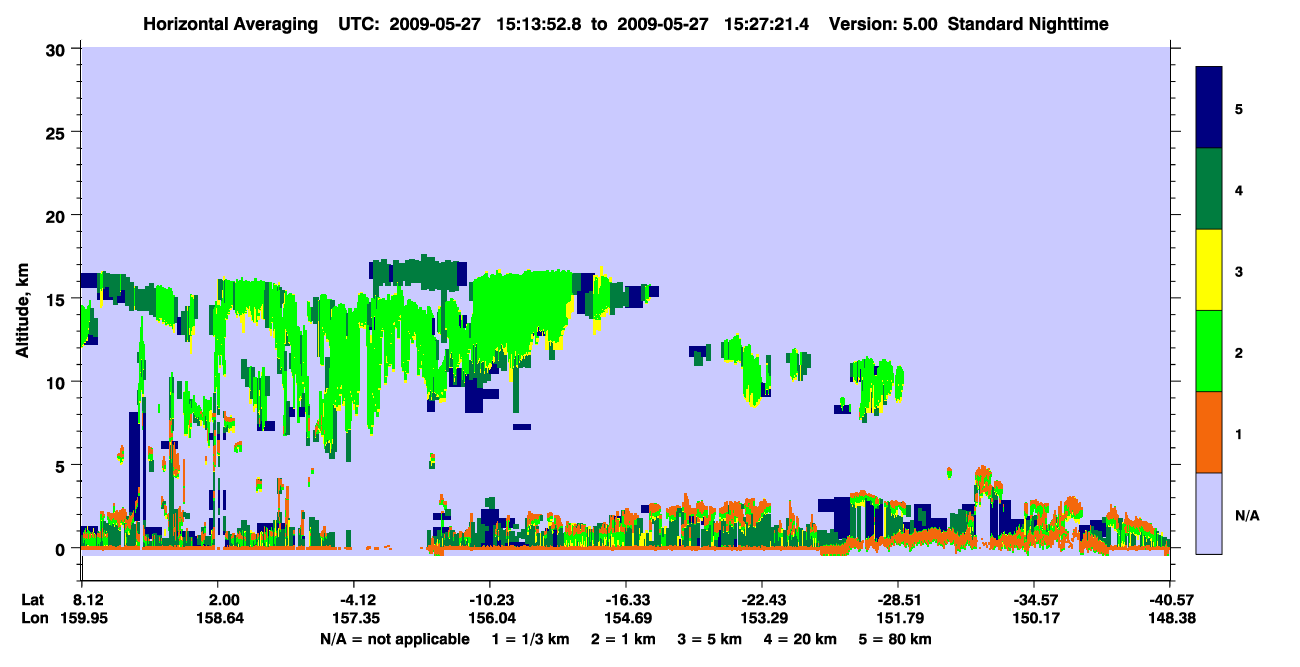Click the 'Lat' row label
The image size is (1300, 667).
(33, 600)
